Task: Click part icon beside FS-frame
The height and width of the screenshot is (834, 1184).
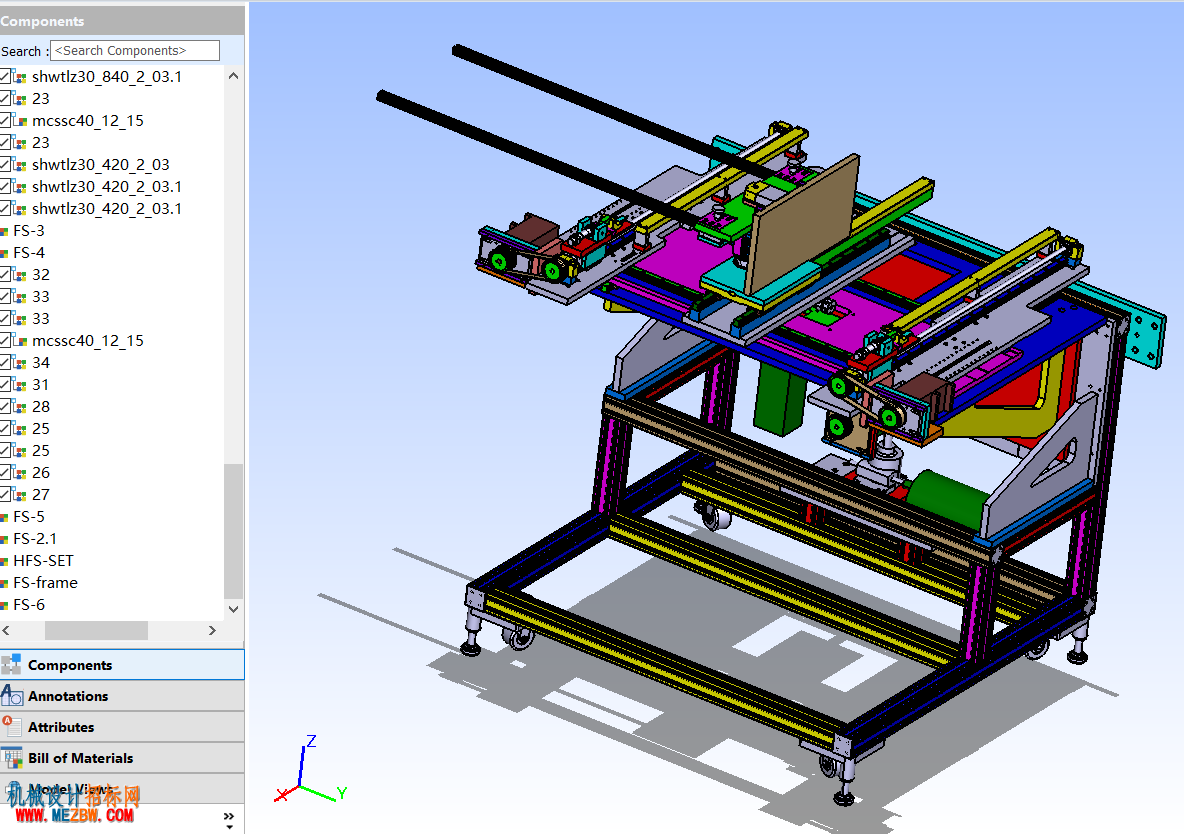Action: click(5, 583)
